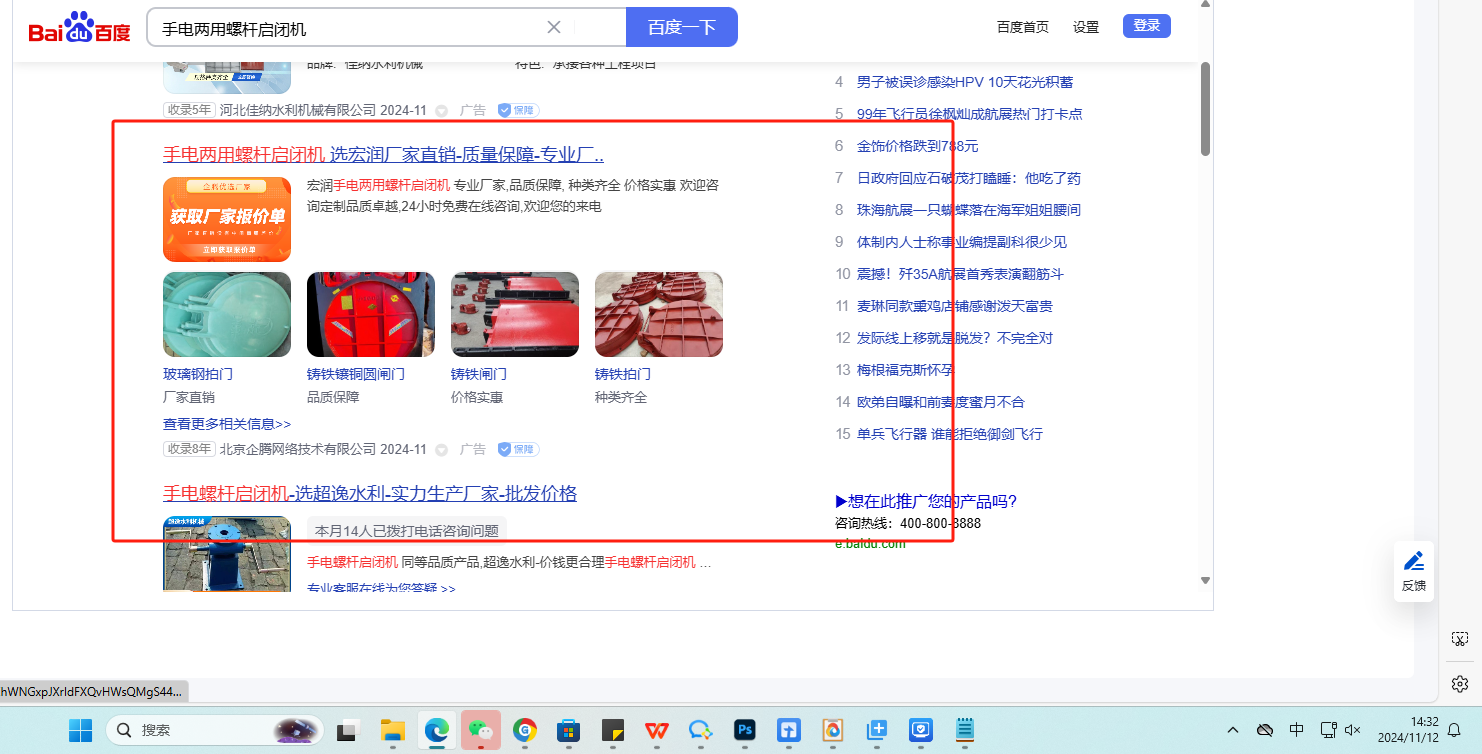The image size is (1482, 754).
Task: Click the 铸铁闸门 text link
Action: pyautogui.click(x=479, y=374)
